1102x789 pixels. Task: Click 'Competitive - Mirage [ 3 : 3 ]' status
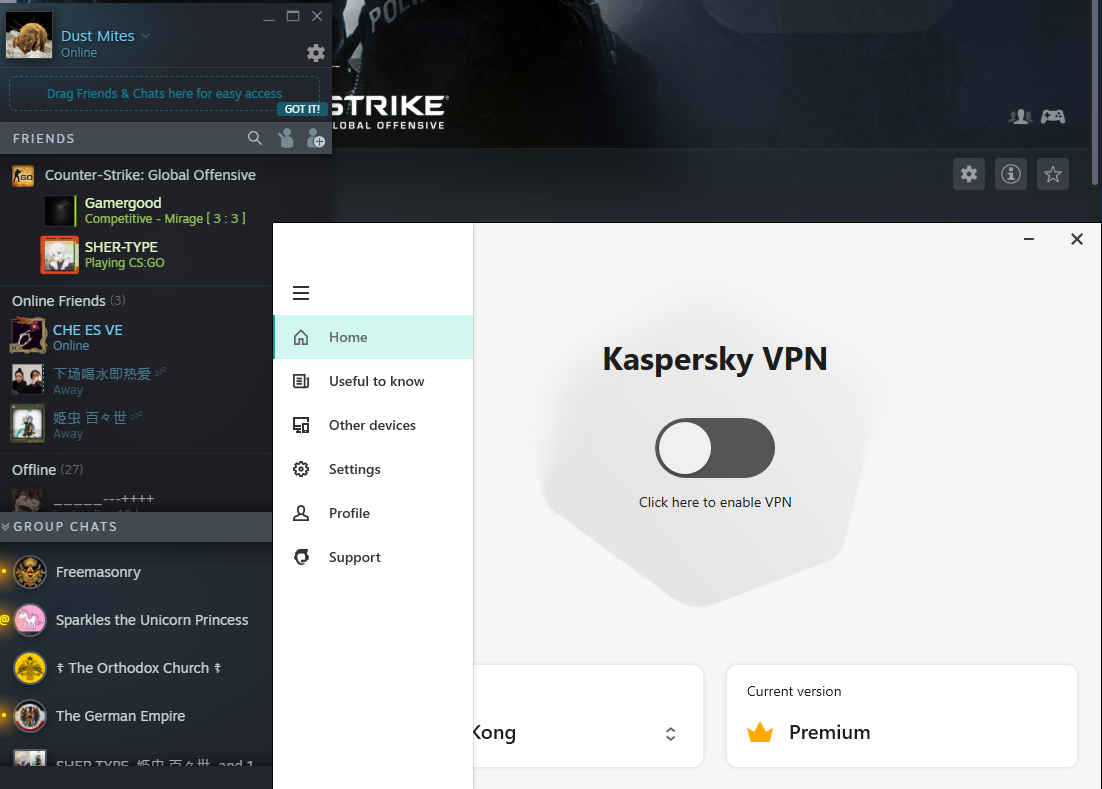[165, 219]
